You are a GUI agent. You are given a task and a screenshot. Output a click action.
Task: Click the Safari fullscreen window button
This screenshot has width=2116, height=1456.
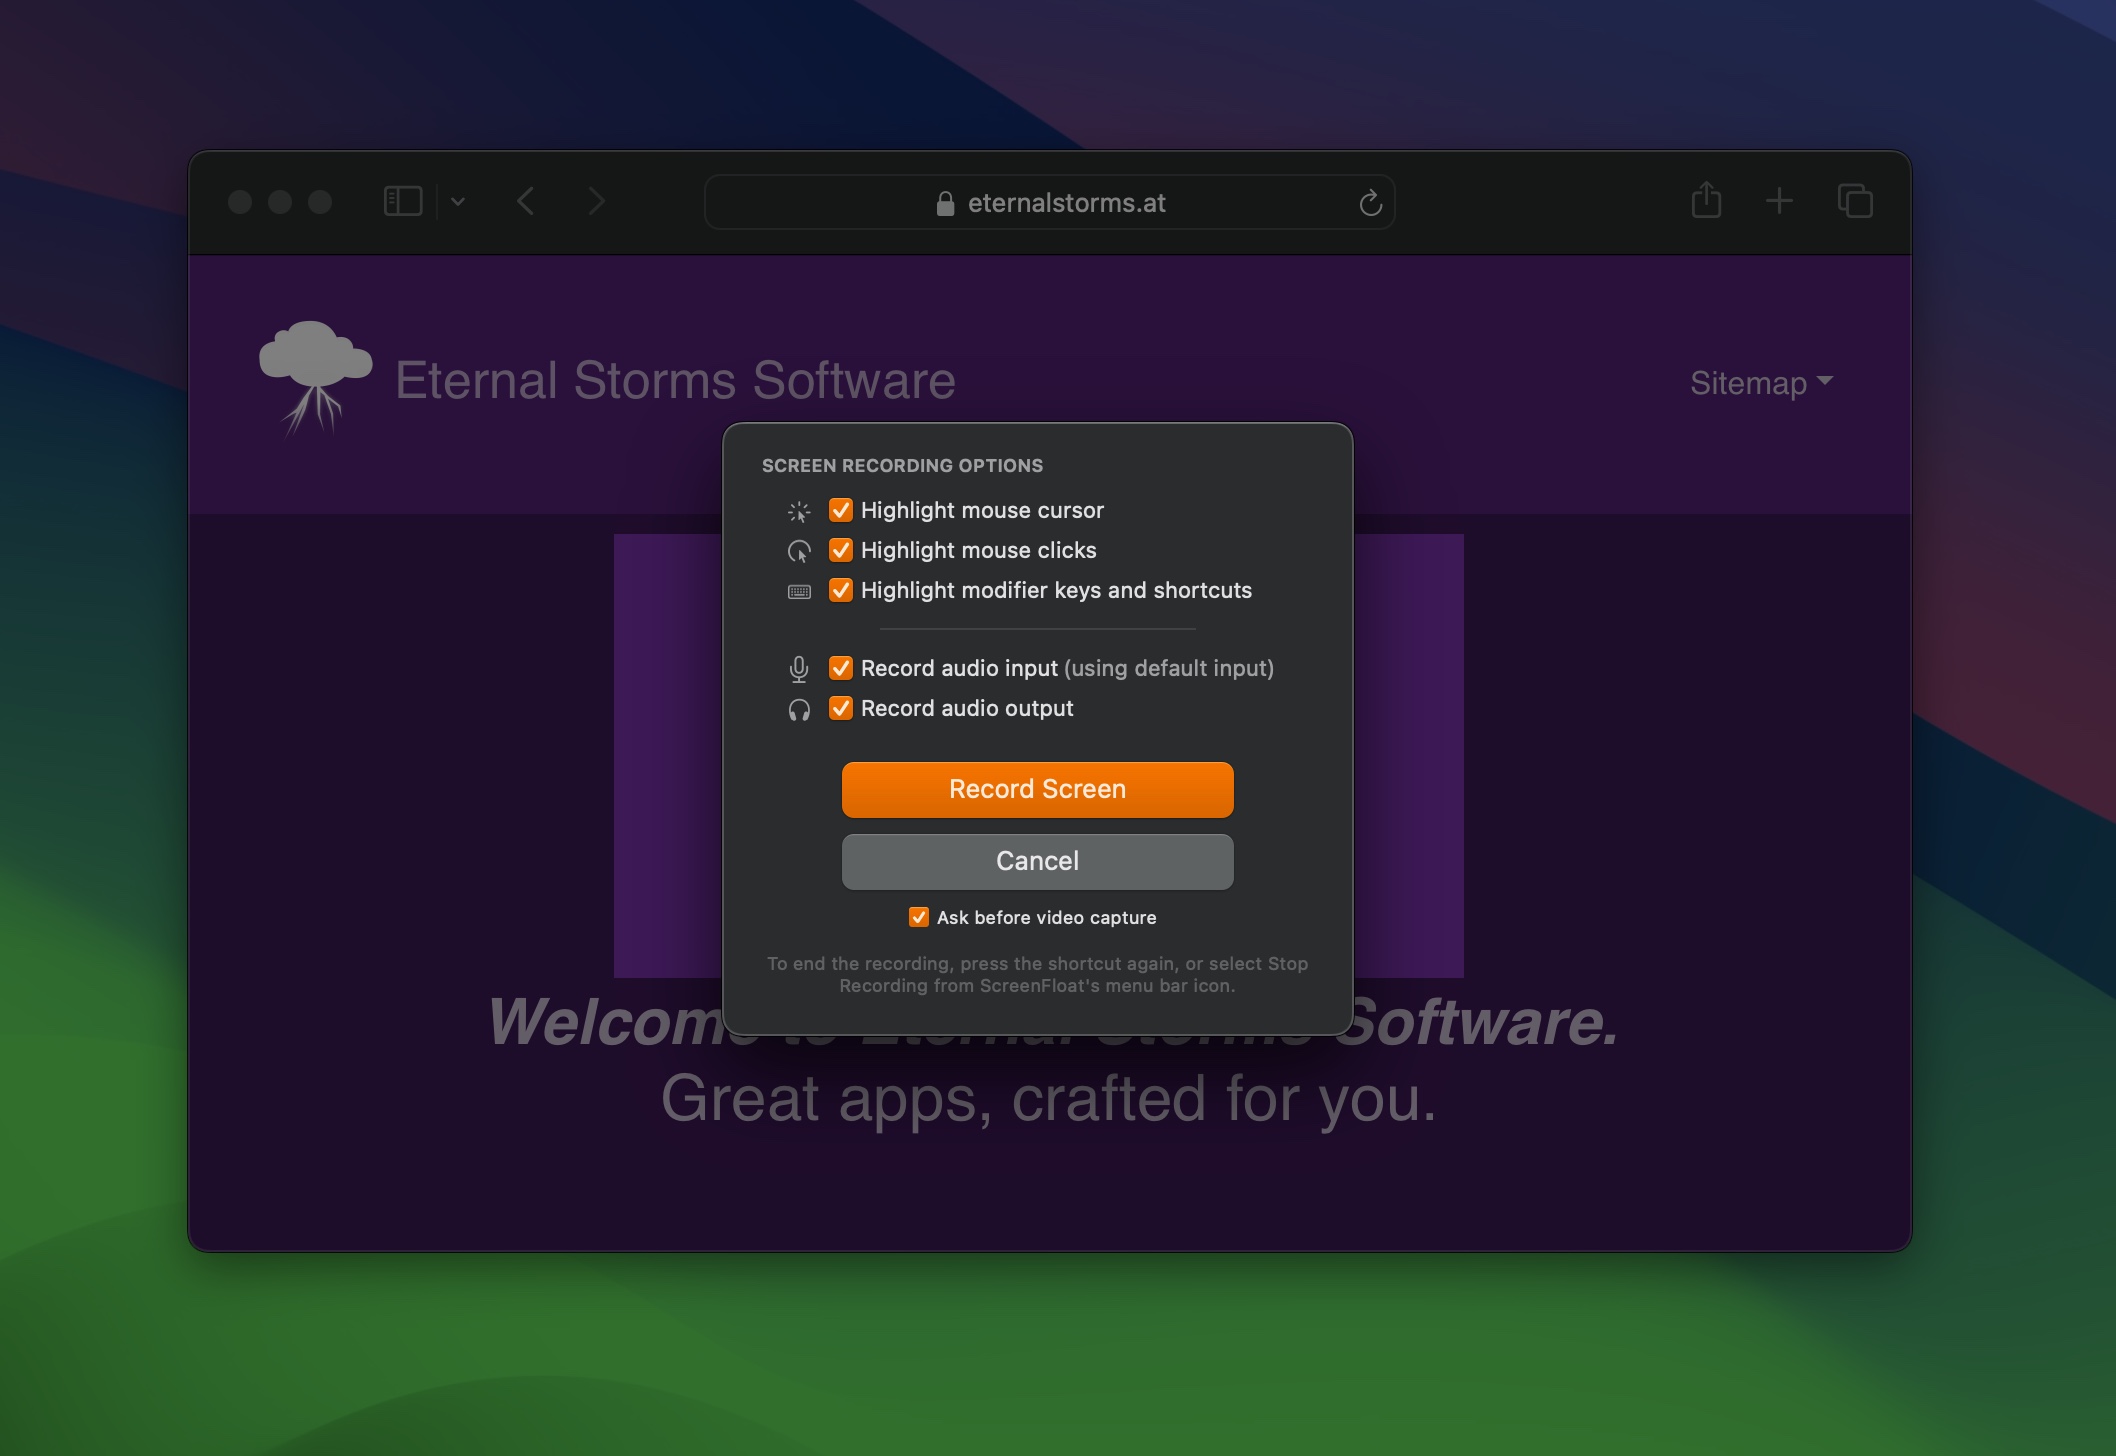tap(320, 202)
